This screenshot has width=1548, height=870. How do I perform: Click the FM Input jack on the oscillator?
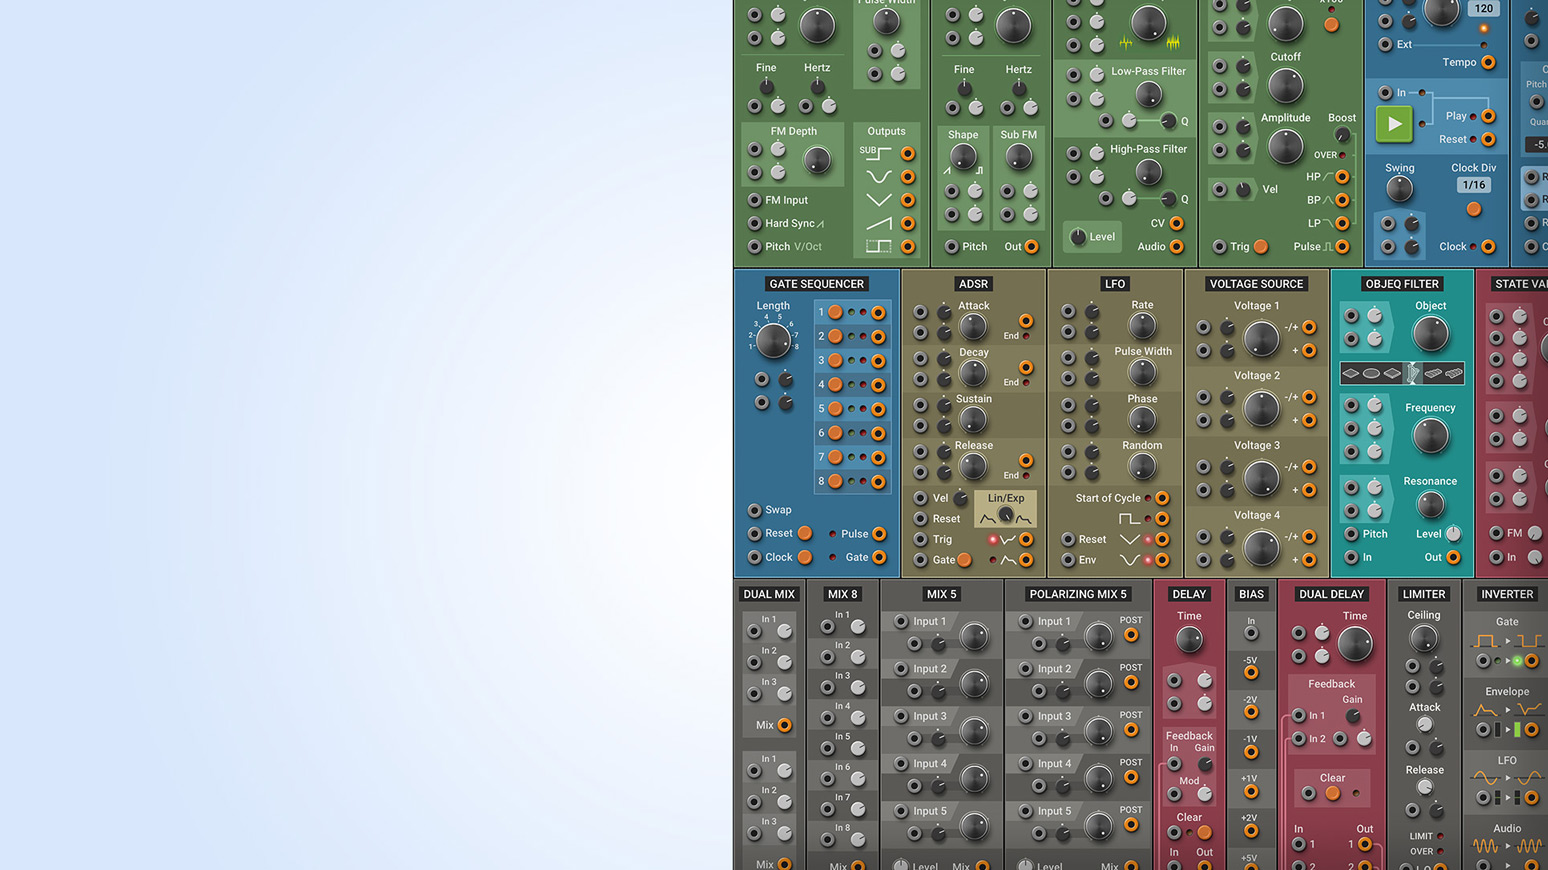point(755,200)
